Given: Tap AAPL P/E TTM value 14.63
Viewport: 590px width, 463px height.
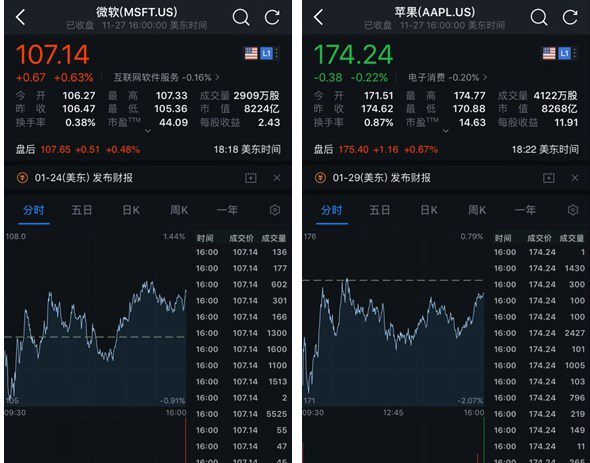Looking at the screenshot, I should coord(472,122).
